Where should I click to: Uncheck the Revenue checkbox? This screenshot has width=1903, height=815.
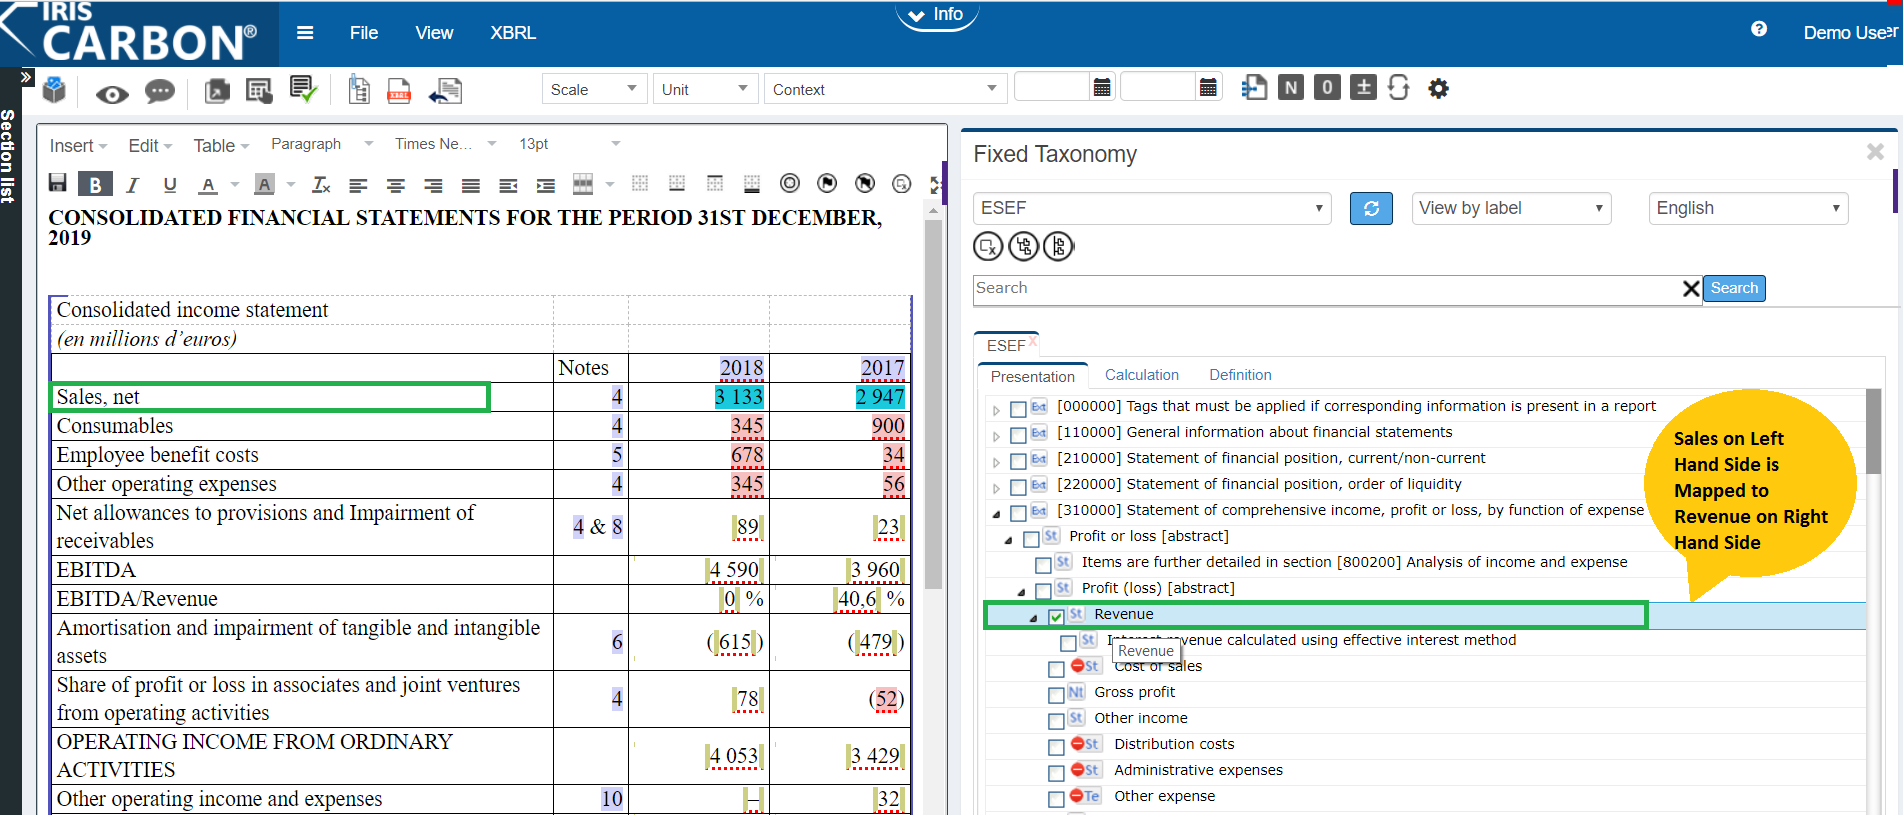pyautogui.click(x=1056, y=617)
